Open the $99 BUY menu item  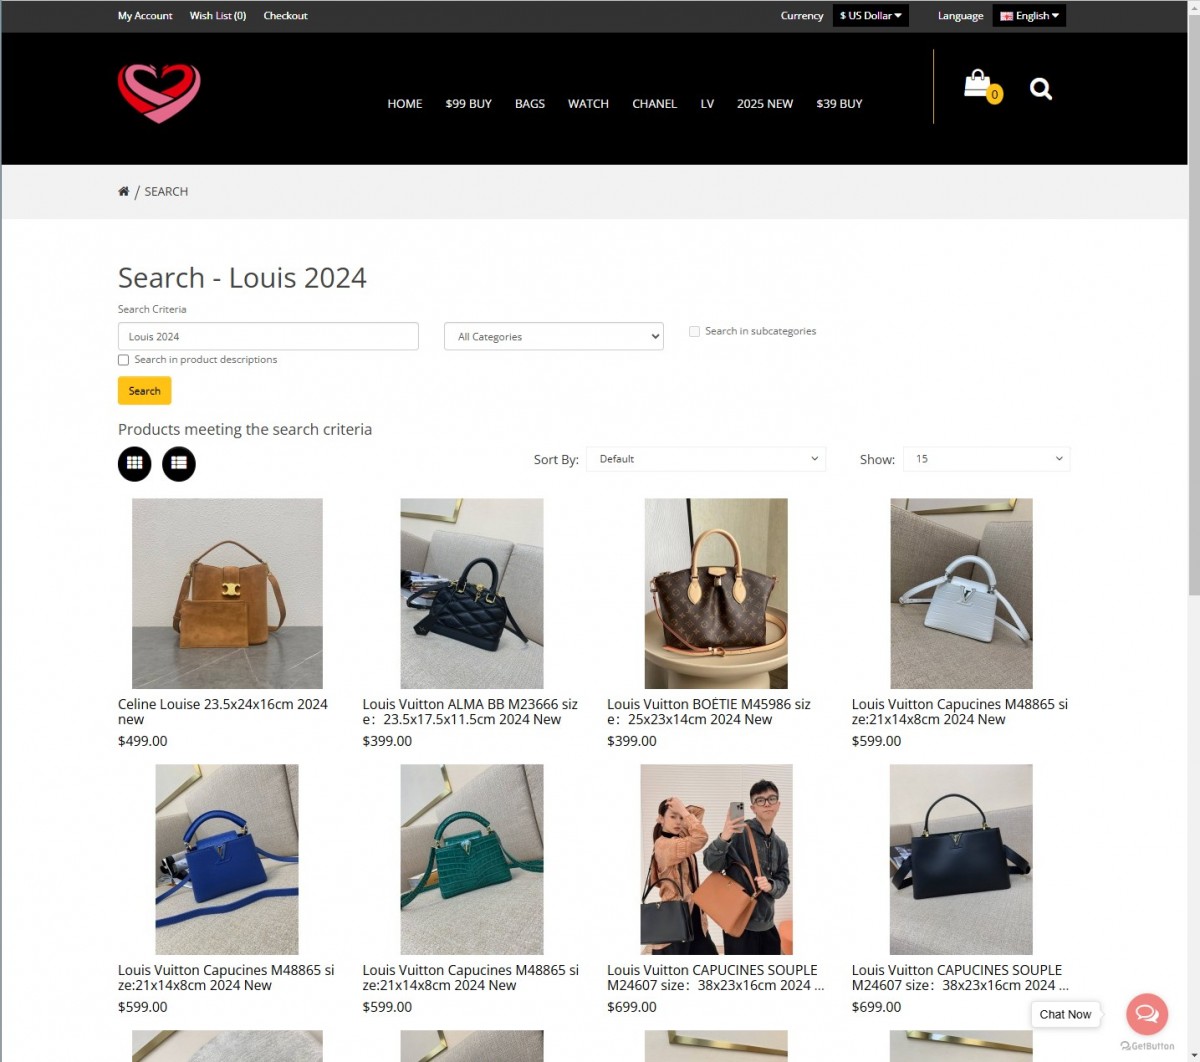pyautogui.click(x=469, y=104)
